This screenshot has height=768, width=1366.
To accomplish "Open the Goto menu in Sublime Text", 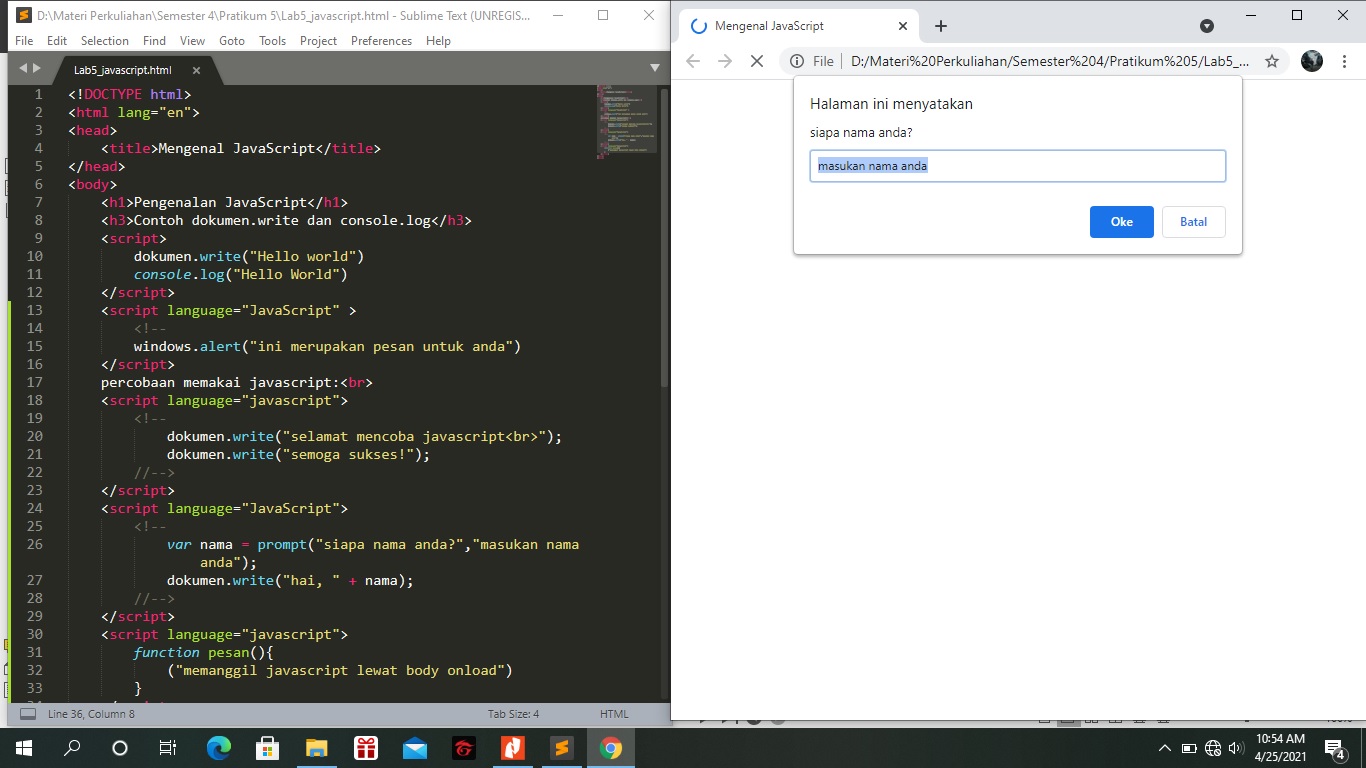I will (232, 41).
